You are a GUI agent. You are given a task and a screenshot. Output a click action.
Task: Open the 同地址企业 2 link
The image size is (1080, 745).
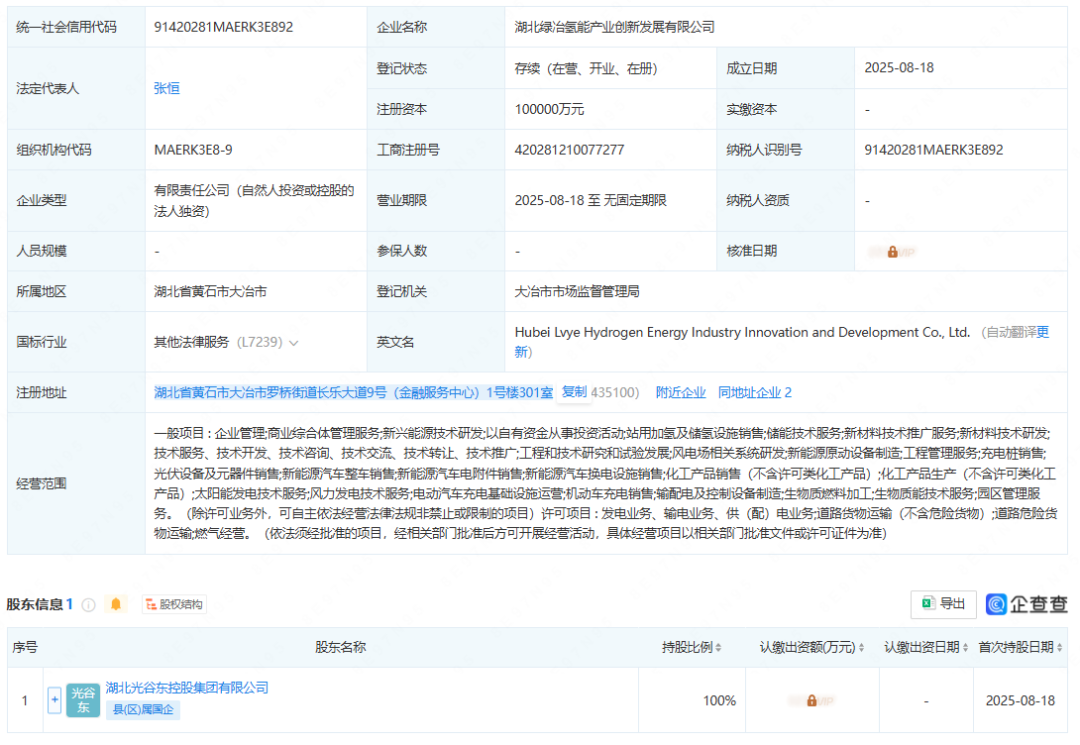(x=755, y=392)
